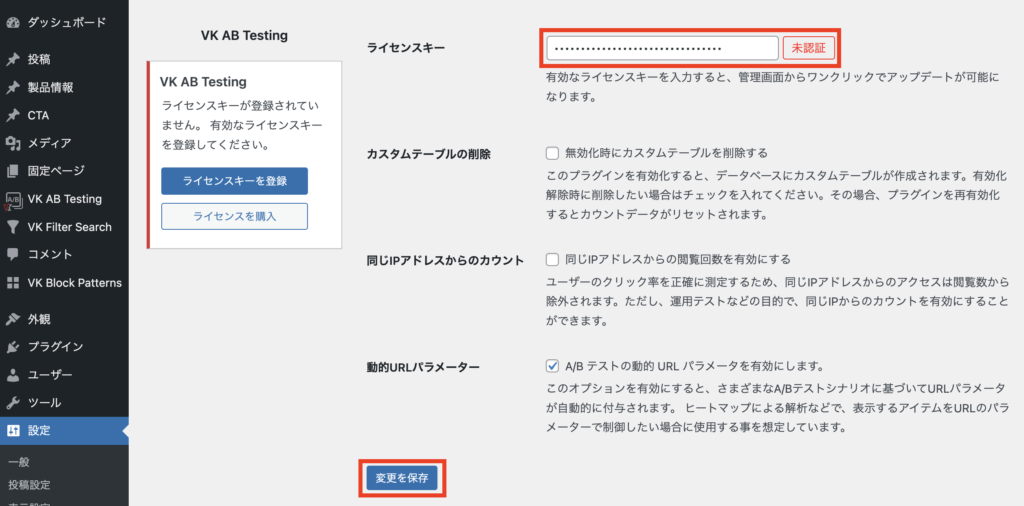Click the wrench icon beside ツール
Viewport: 1024px width, 506px height.
13,403
